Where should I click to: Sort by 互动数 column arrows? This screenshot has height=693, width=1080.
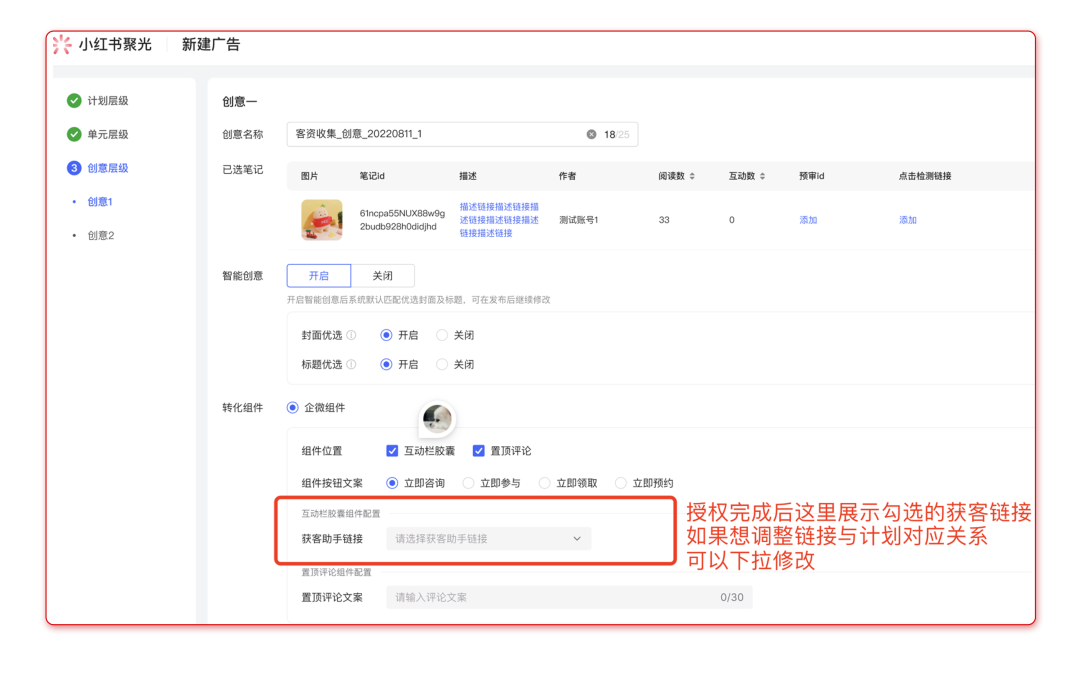(763, 176)
